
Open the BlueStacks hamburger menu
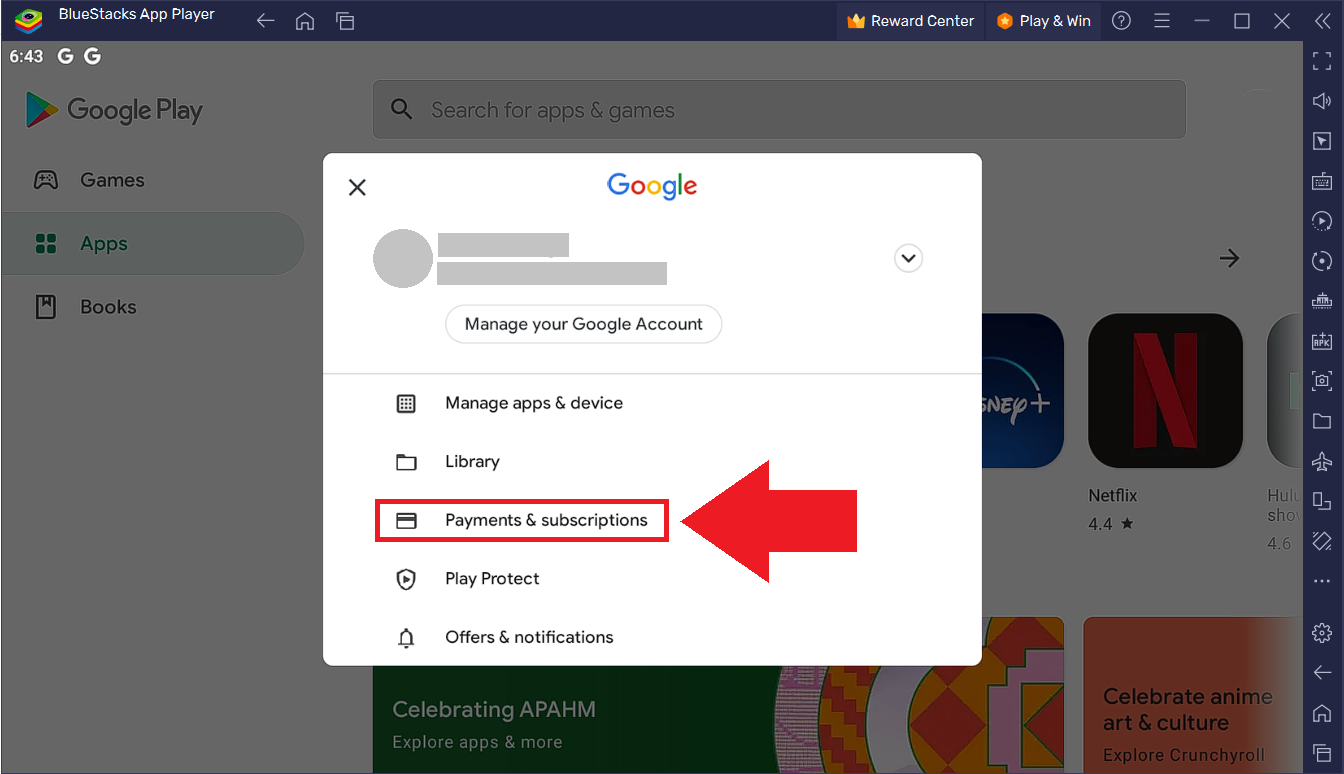[1162, 21]
